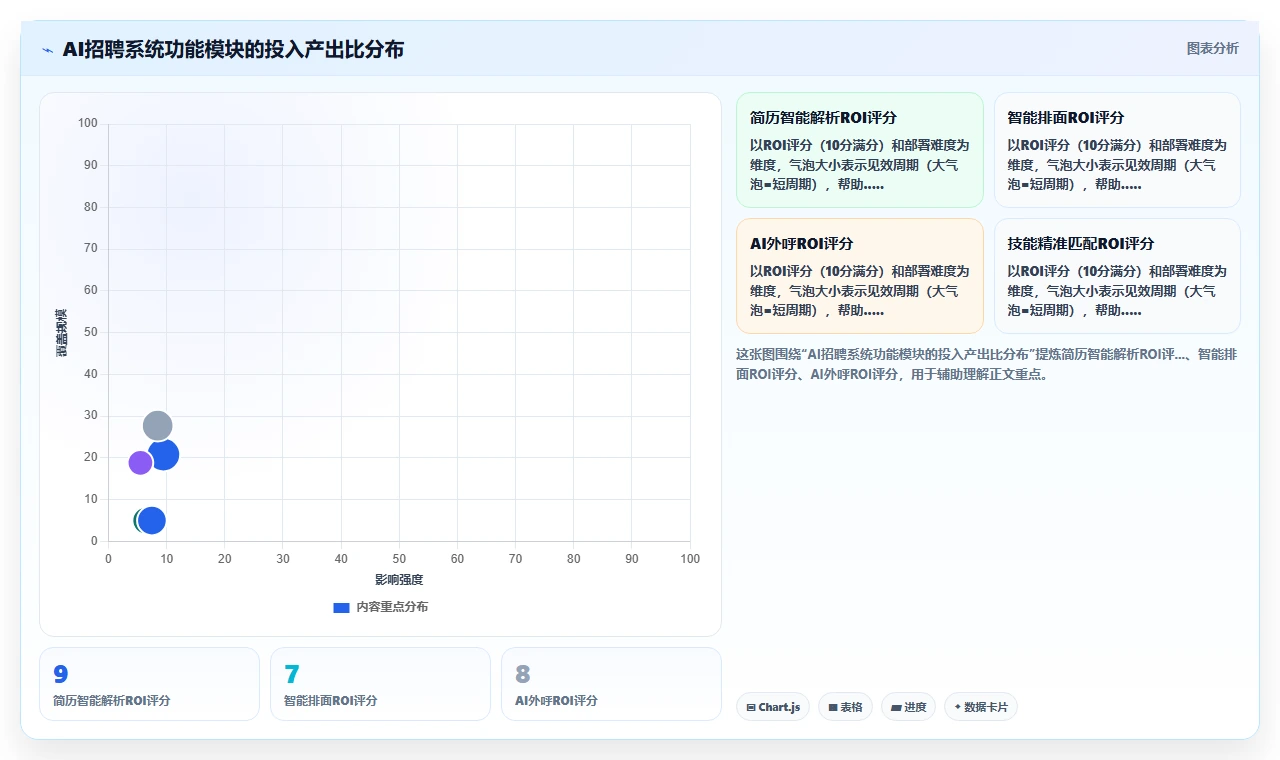
Task: Click the 图表分析 label in header
Action: click(1212, 48)
